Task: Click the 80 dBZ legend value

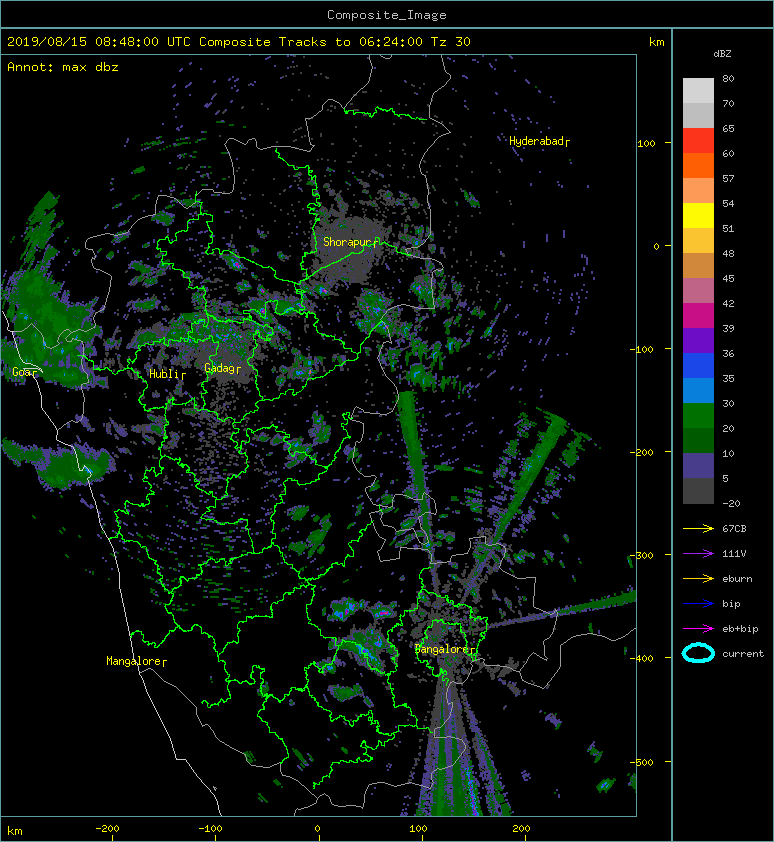Action: 728,78
